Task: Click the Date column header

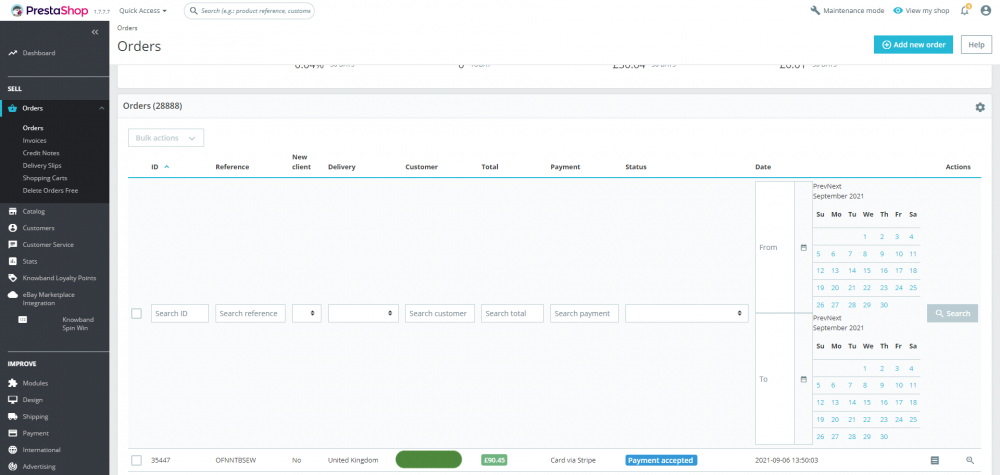Action: click(763, 167)
